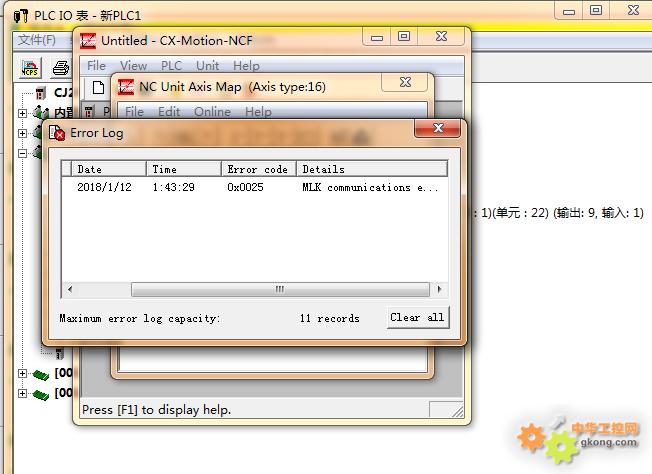
Task: Select the MLK communications error details cell
Action: 370,188
